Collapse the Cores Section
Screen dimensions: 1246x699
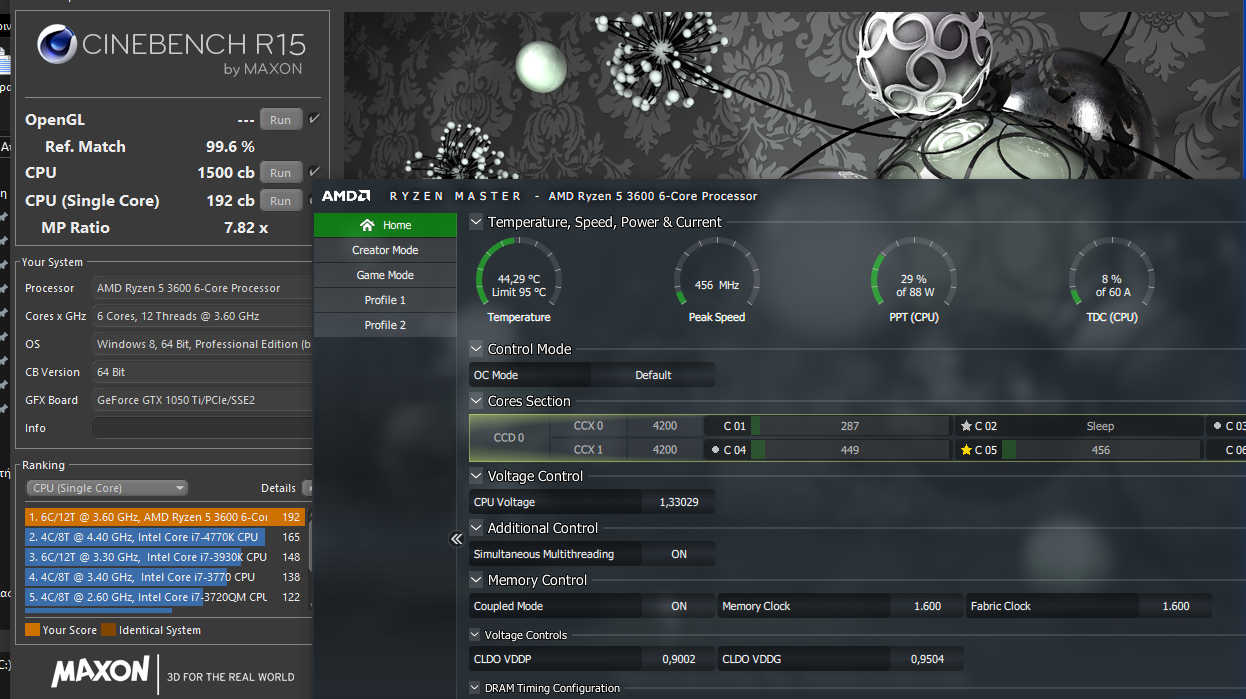(476, 401)
